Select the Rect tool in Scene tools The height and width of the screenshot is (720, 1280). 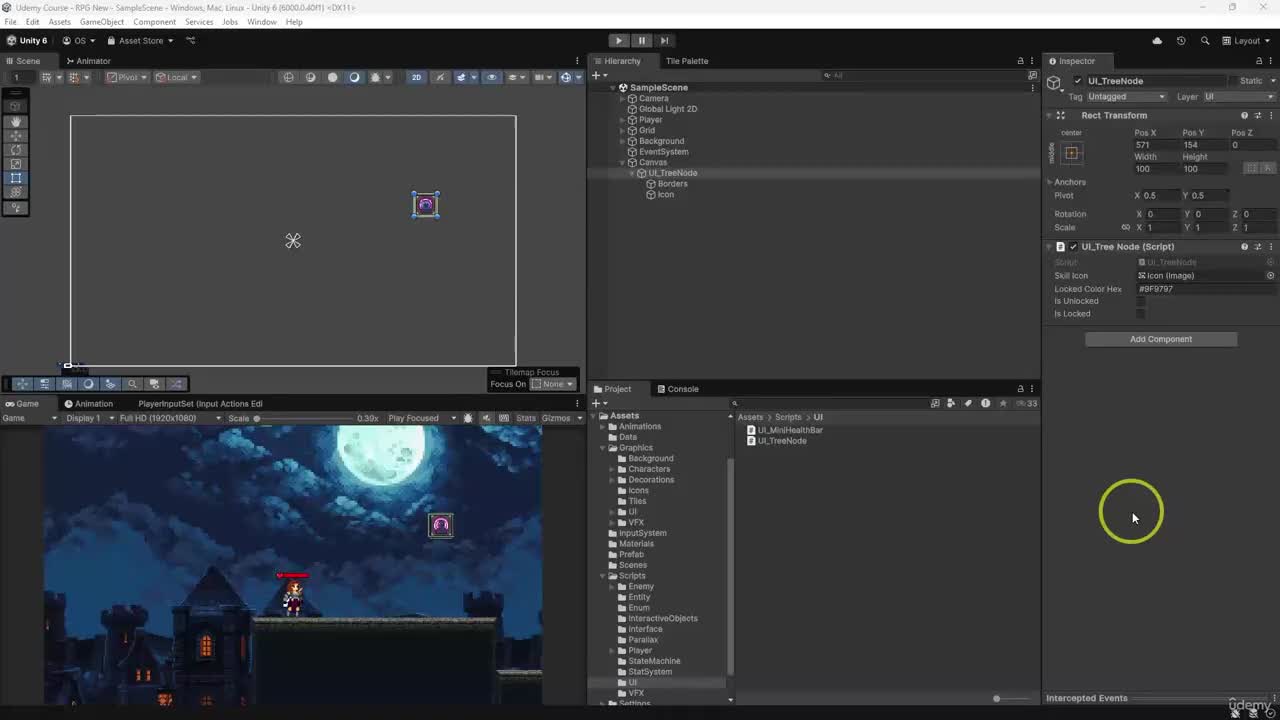click(x=16, y=178)
